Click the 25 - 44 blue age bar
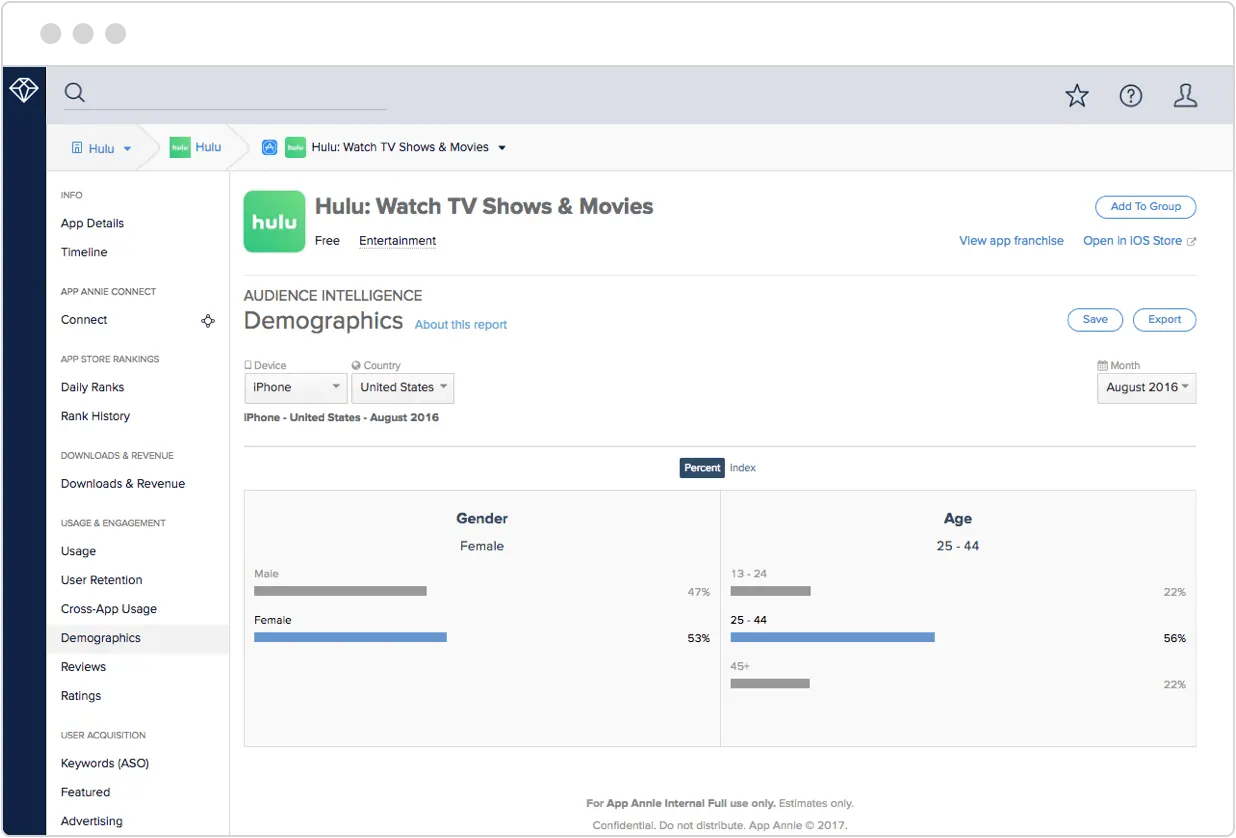Viewport: 1236px width, 838px height. coord(832,638)
